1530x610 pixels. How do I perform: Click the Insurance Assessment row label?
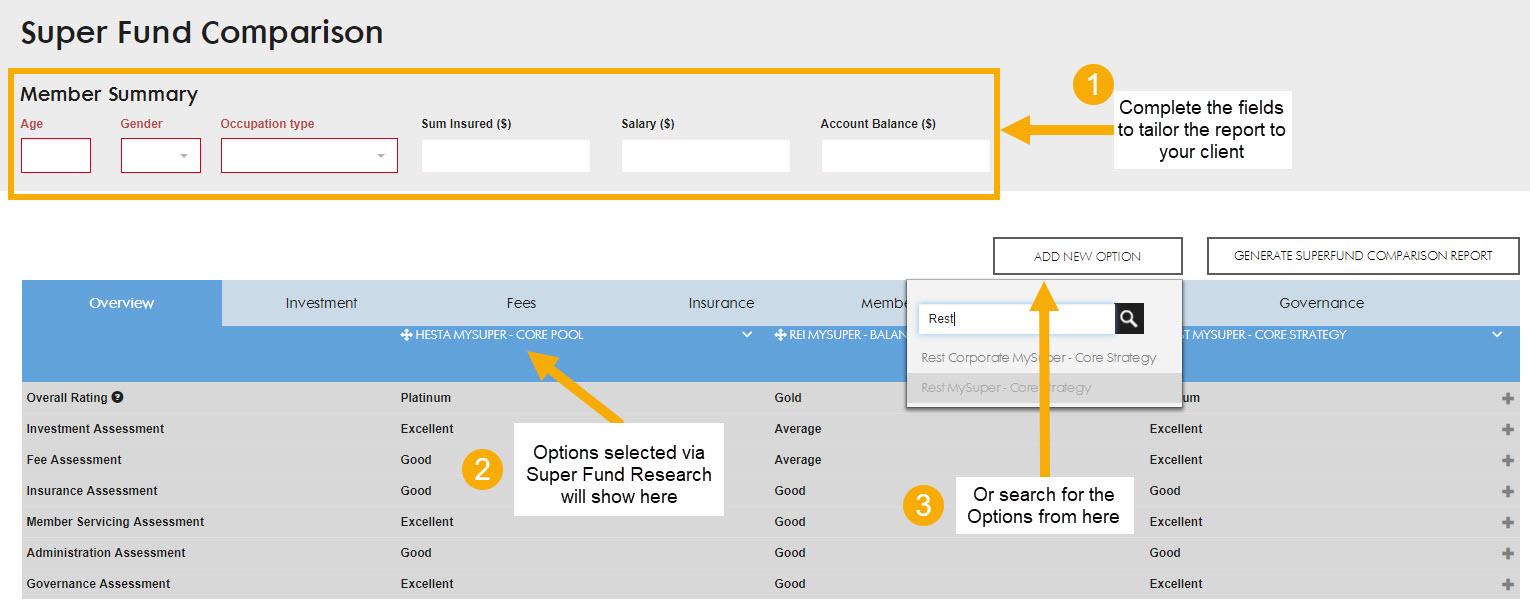click(92, 491)
